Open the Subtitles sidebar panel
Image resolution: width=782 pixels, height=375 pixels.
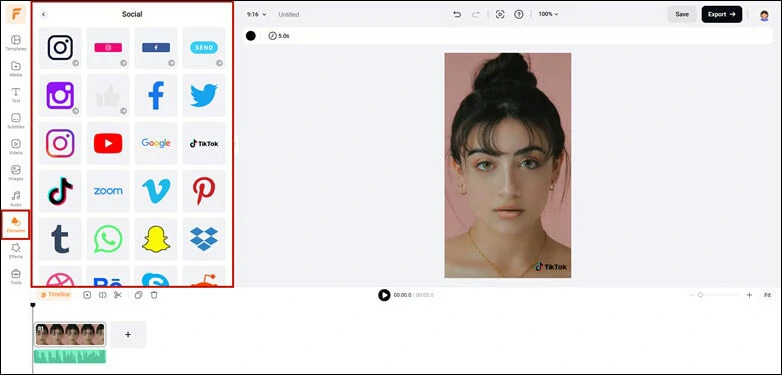15,120
